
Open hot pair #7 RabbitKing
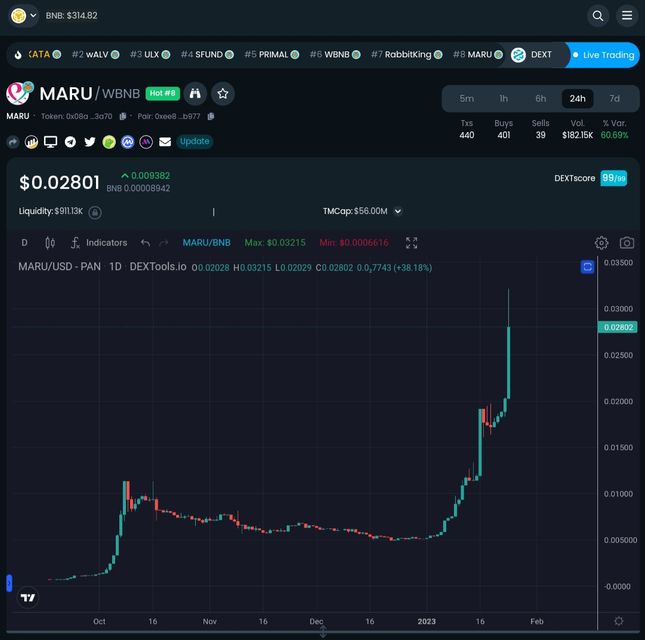point(406,55)
